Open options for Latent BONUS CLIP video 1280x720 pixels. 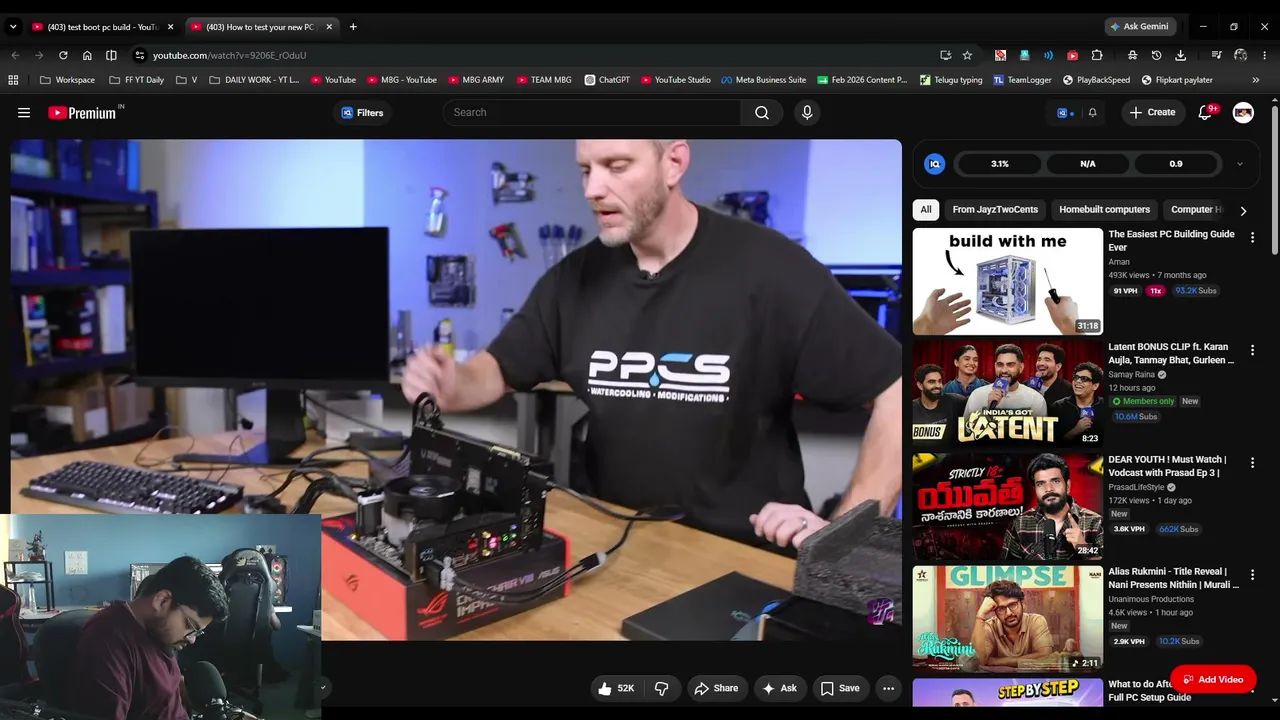click(1252, 350)
